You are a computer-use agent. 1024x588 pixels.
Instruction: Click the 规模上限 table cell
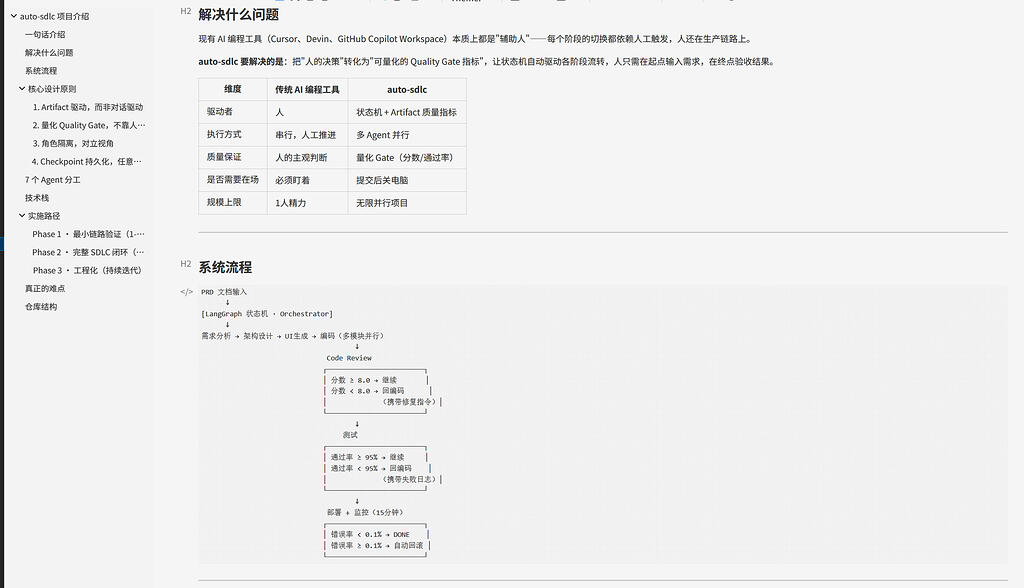tap(232, 203)
